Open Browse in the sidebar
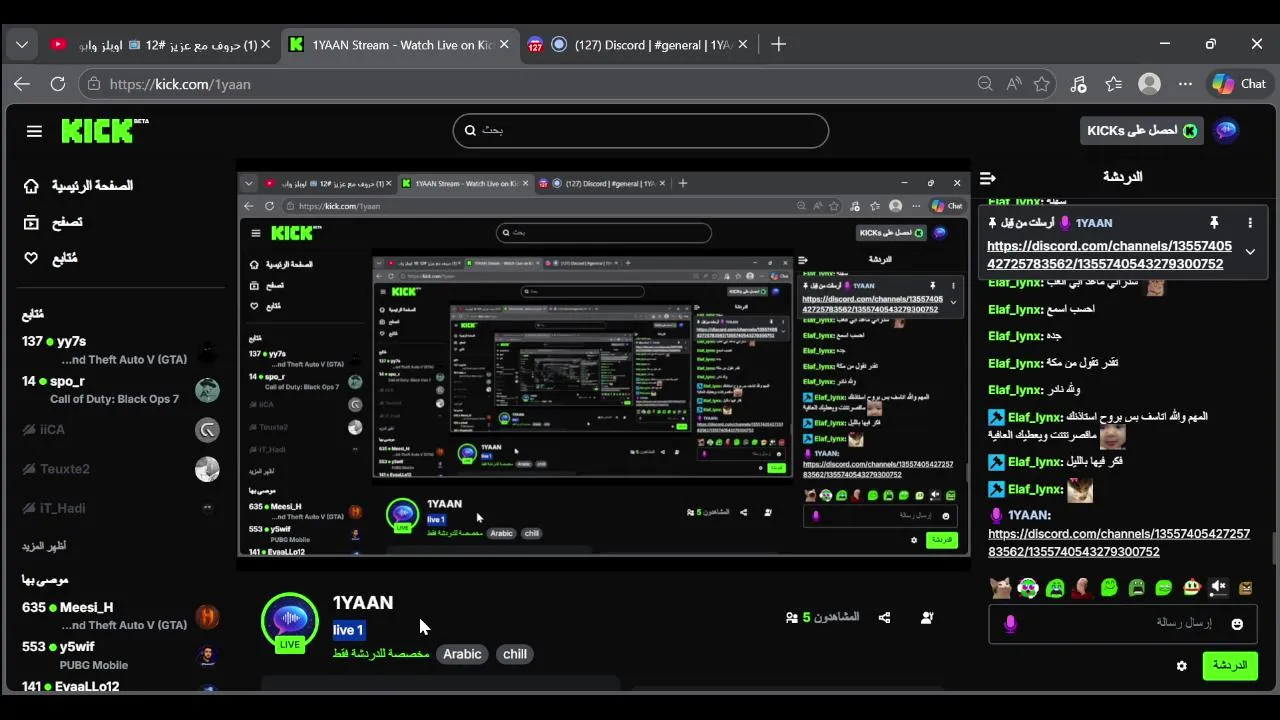Viewport: 1280px width, 720px height. tap(53, 222)
